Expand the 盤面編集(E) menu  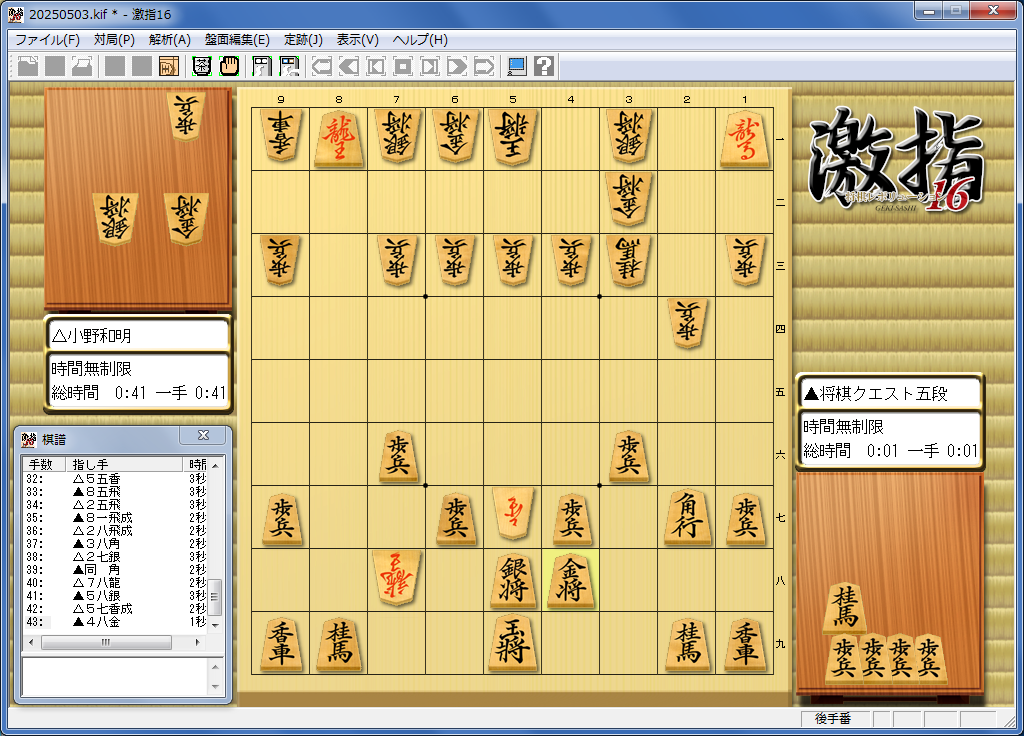pyautogui.click(x=237, y=40)
